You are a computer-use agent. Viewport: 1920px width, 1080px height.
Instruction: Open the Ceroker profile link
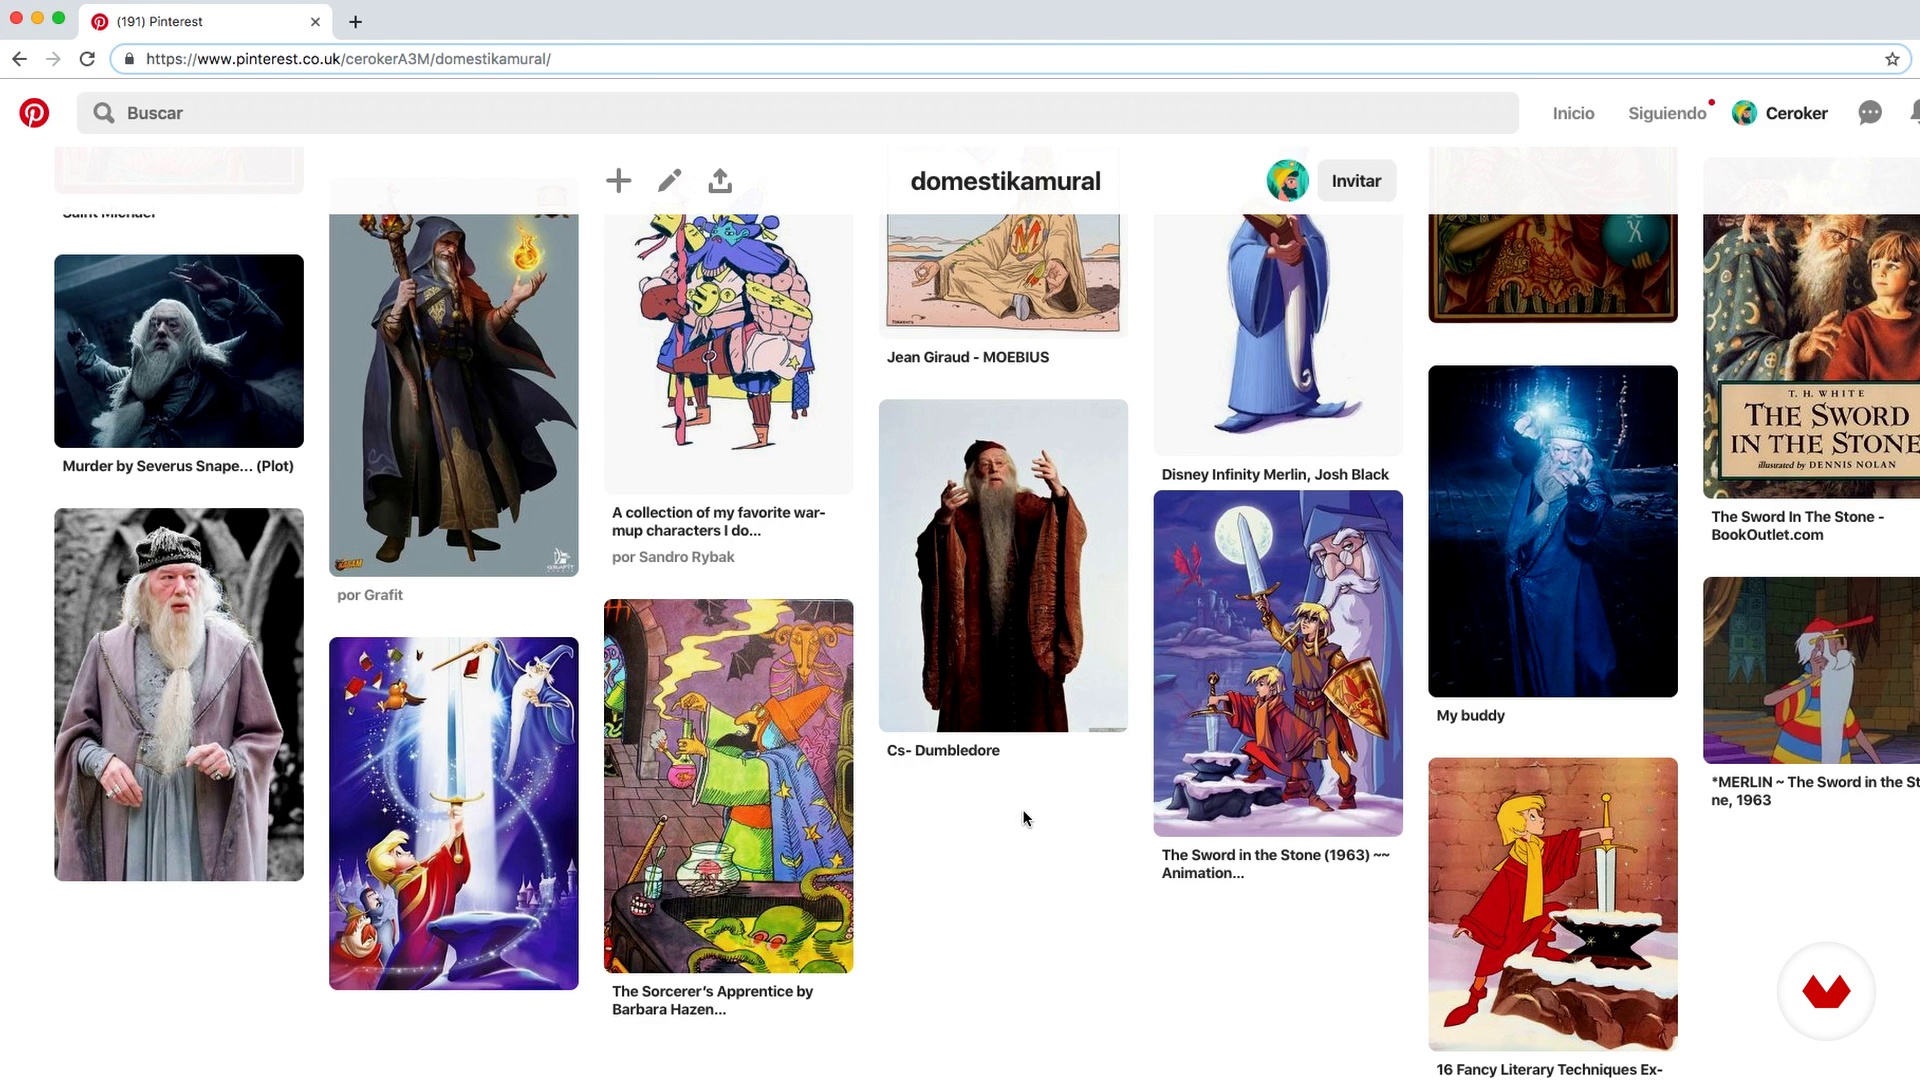point(1795,113)
